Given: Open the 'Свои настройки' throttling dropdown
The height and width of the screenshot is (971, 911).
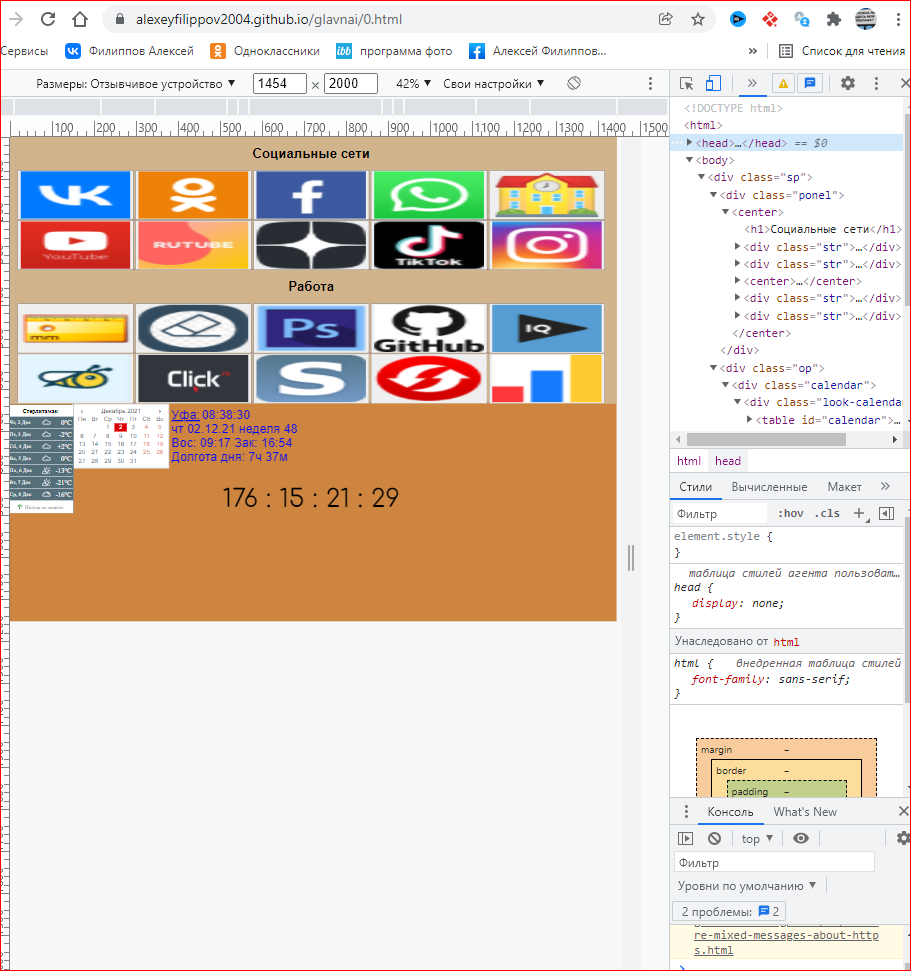Looking at the screenshot, I should (494, 84).
